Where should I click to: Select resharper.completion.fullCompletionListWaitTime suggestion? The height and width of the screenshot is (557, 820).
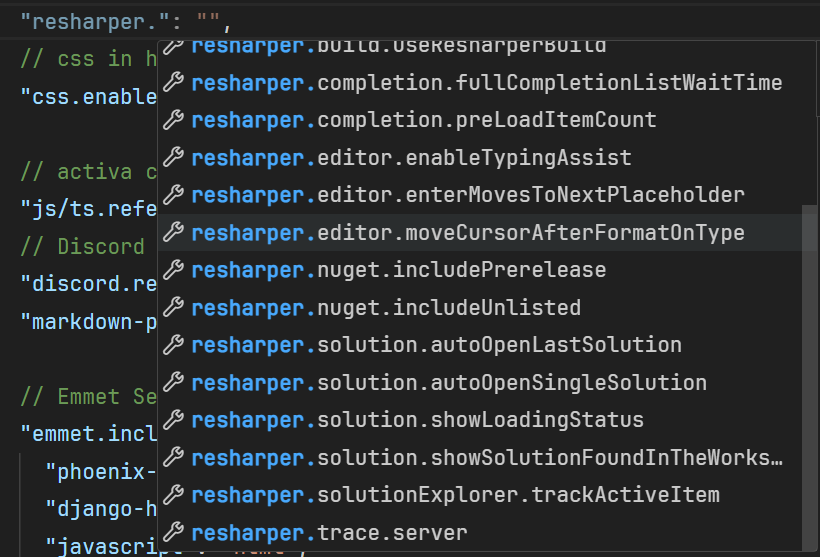(480, 83)
